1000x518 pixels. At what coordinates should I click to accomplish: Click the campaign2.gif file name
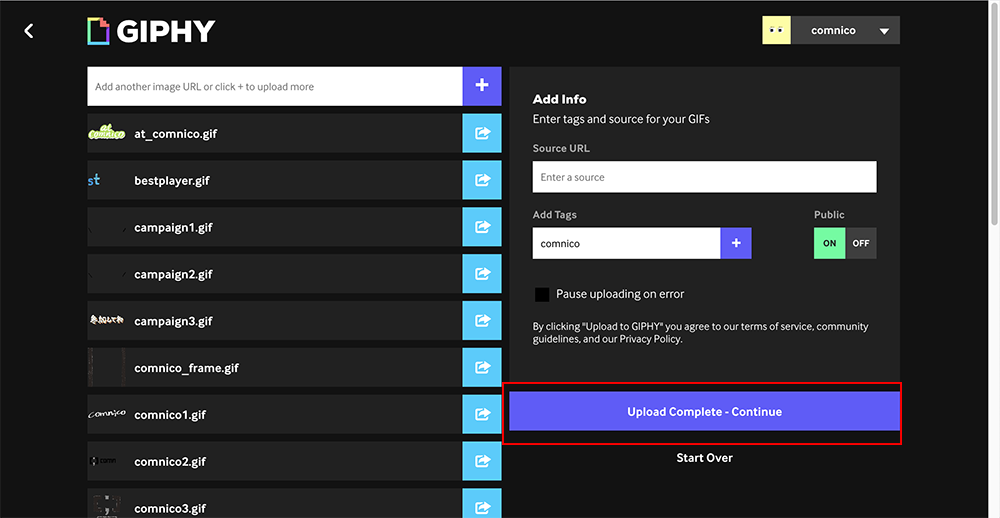pyautogui.click(x=173, y=274)
